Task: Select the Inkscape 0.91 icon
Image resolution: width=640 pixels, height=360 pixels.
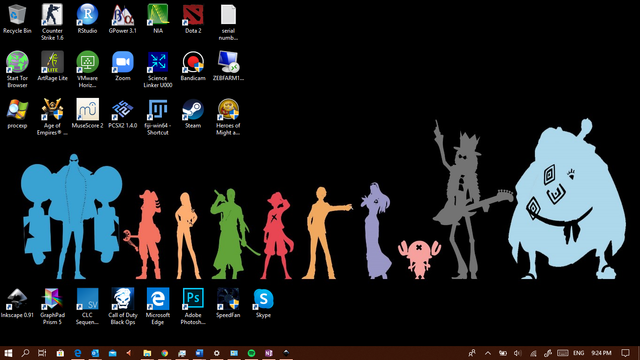Action: click(17, 303)
